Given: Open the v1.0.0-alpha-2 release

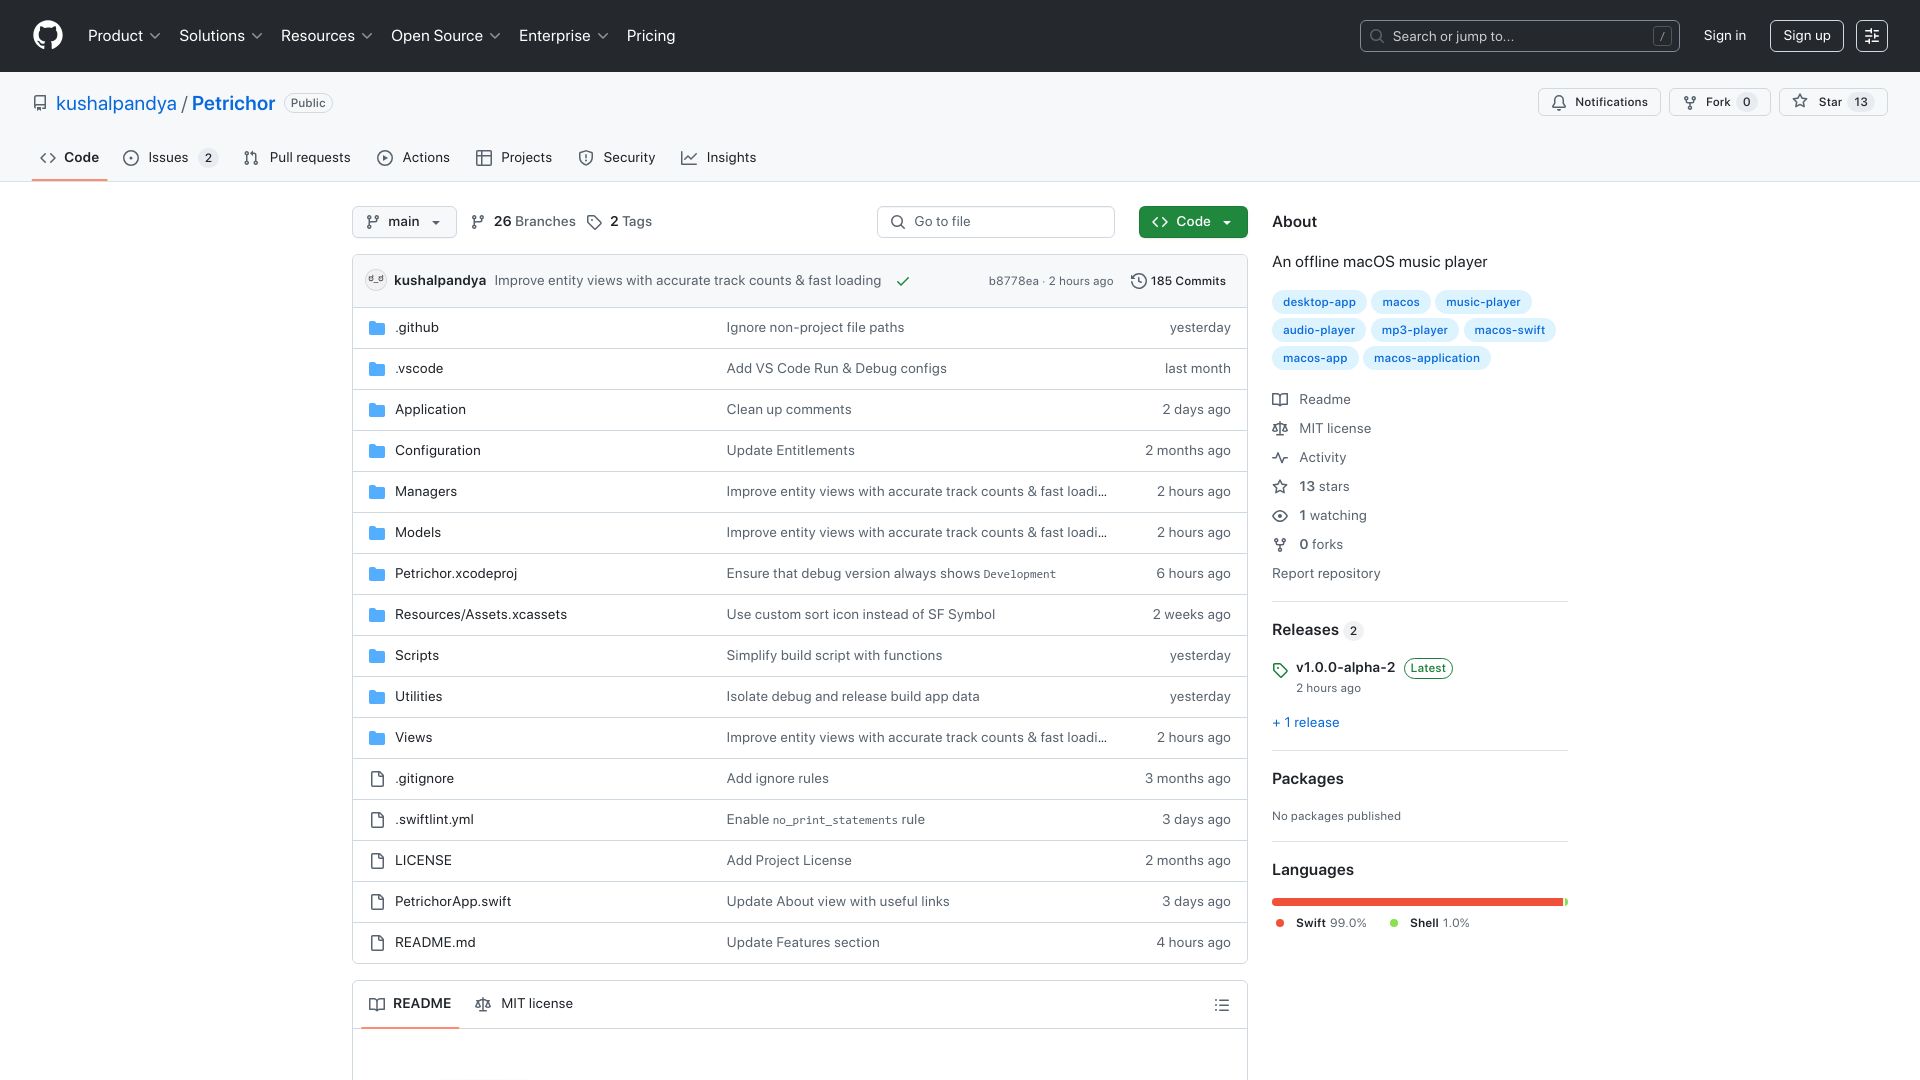Looking at the screenshot, I should click(x=1345, y=668).
